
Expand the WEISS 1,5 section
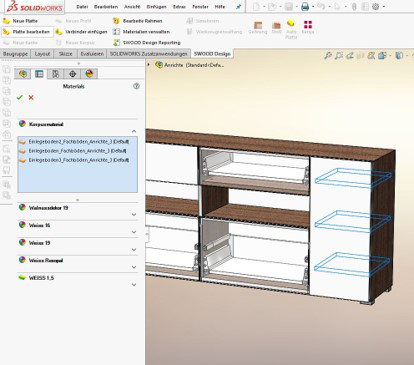pos(134,285)
